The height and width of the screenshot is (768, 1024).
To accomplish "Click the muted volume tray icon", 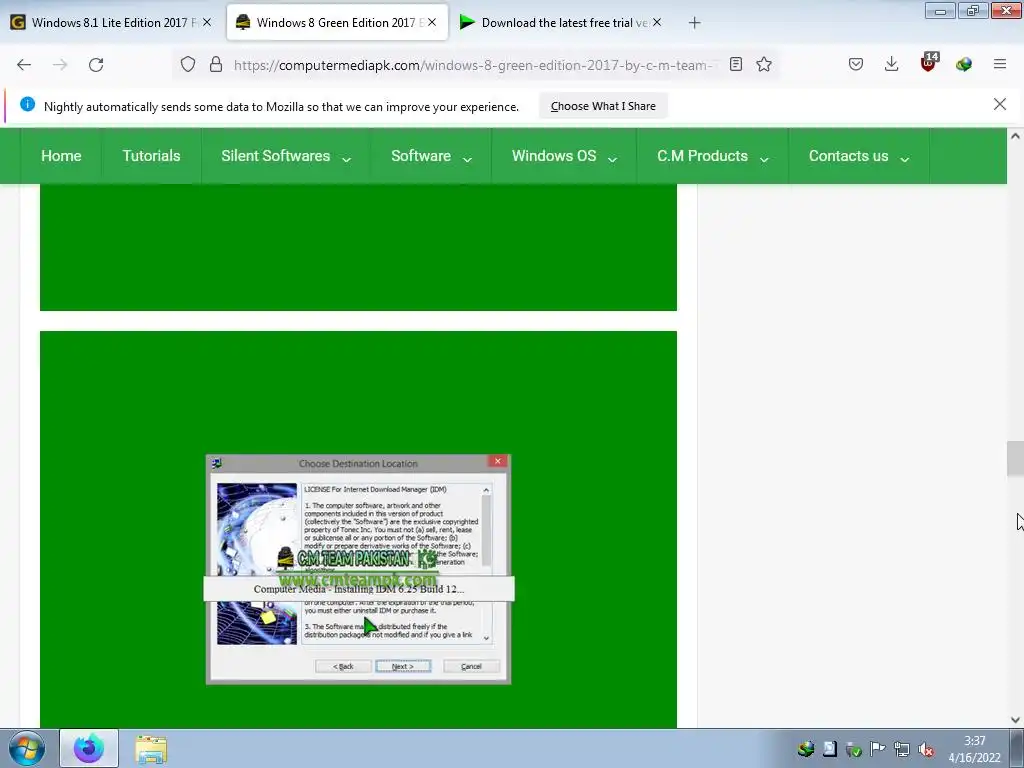I will click(925, 749).
